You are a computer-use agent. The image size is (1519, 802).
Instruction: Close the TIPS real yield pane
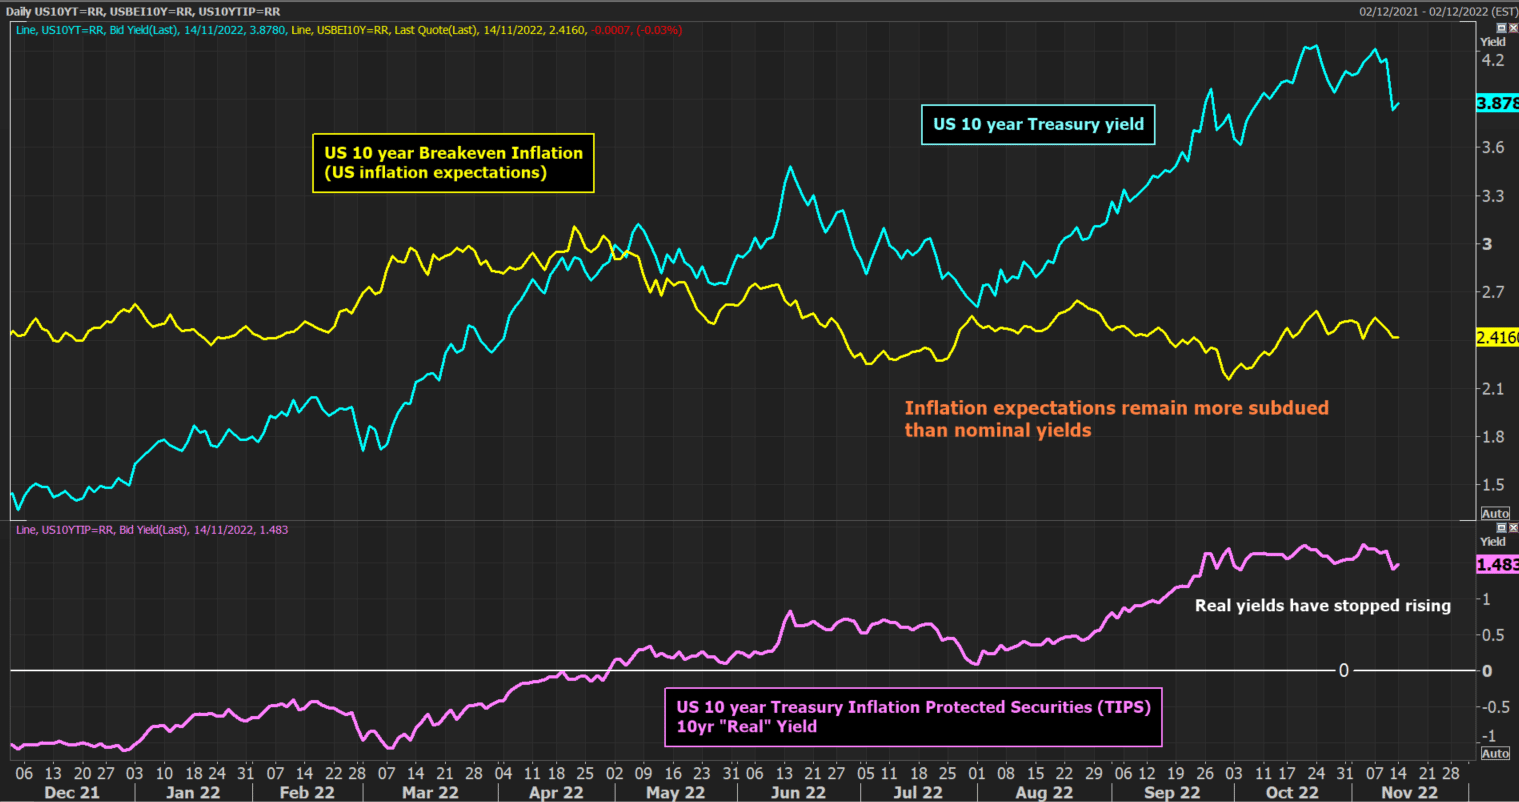(x=1512, y=527)
